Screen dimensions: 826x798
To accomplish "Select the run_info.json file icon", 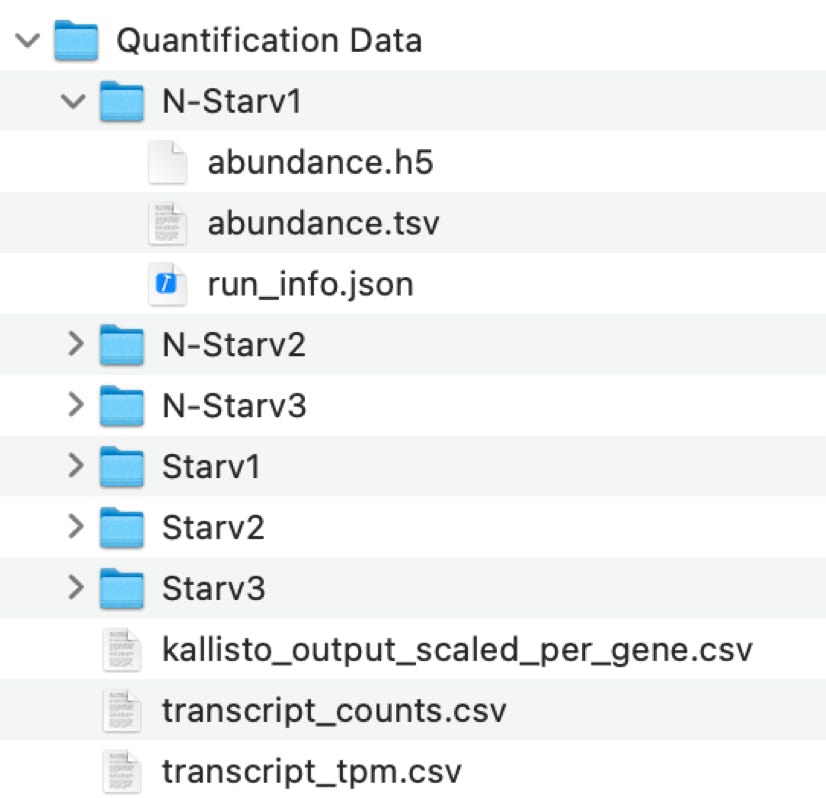I will [169, 284].
